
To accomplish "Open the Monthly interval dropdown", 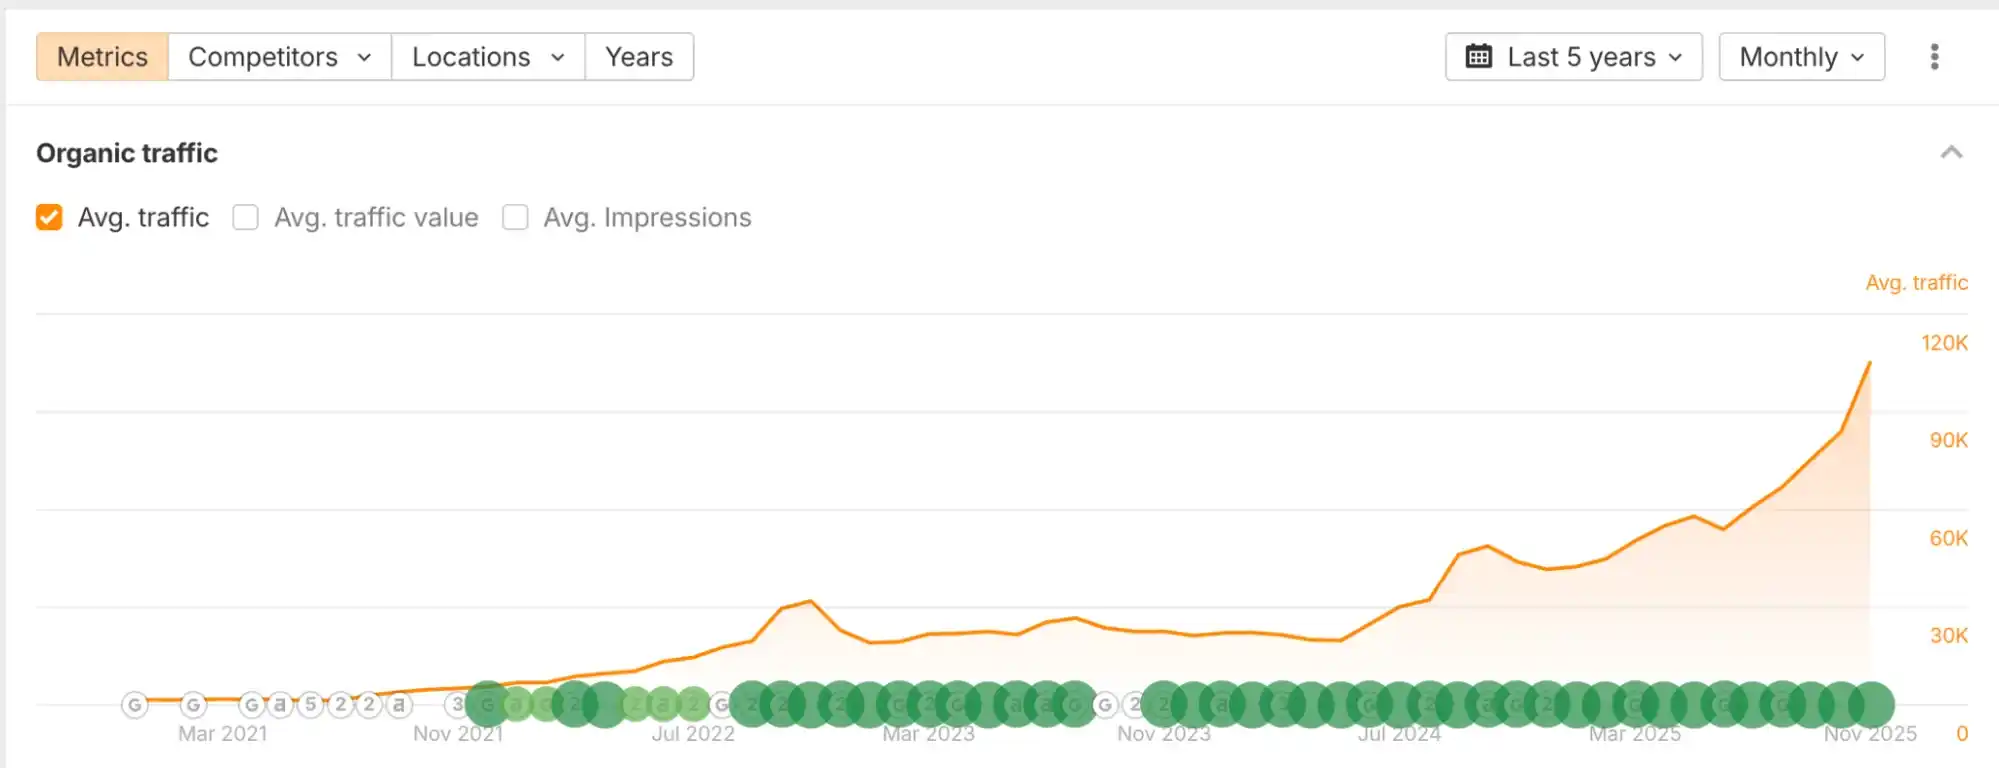I will (1801, 57).
